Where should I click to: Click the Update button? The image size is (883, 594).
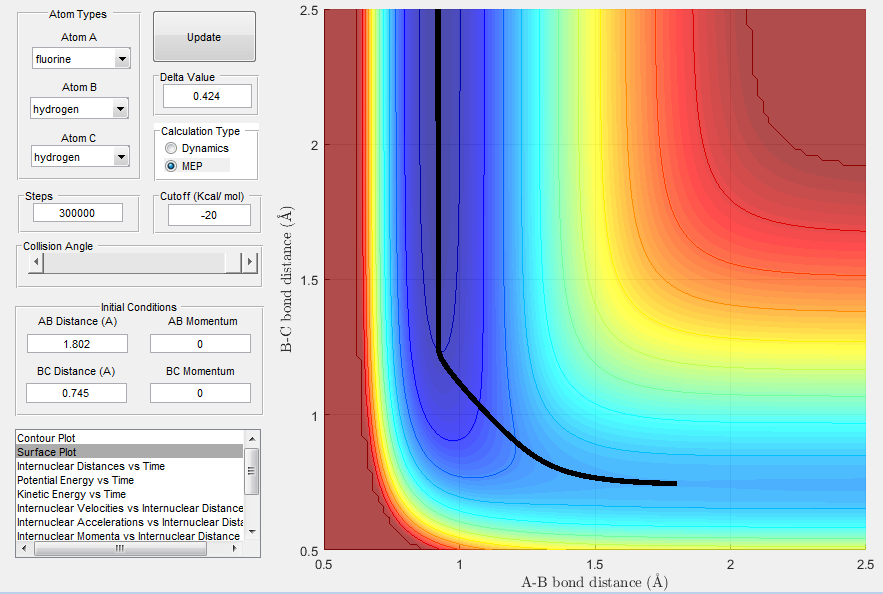tap(204, 37)
